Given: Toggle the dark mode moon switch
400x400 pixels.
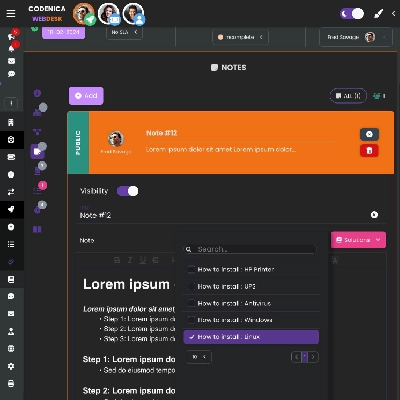Looking at the screenshot, I should click(x=352, y=14).
